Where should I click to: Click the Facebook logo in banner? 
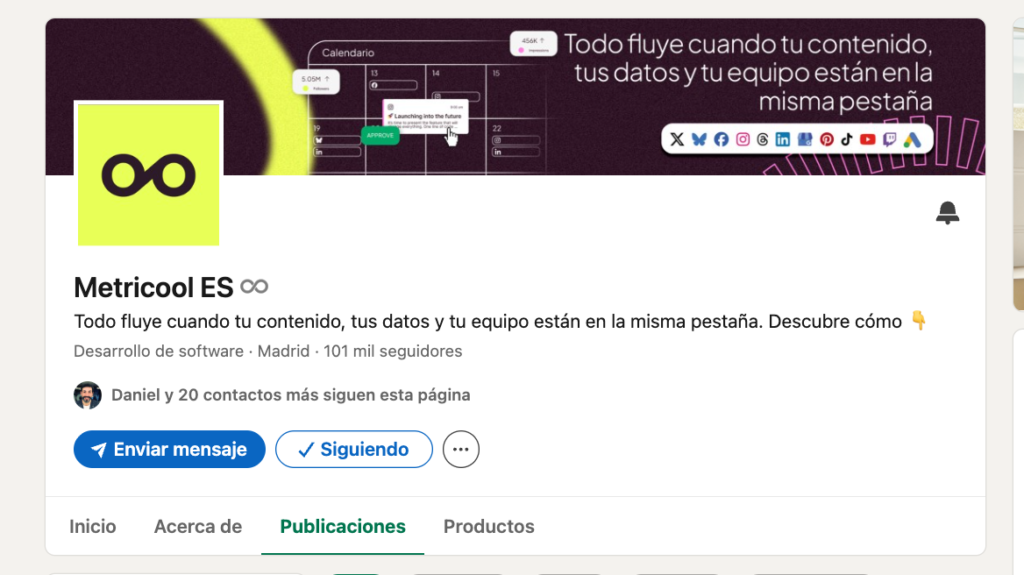point(721,139)
